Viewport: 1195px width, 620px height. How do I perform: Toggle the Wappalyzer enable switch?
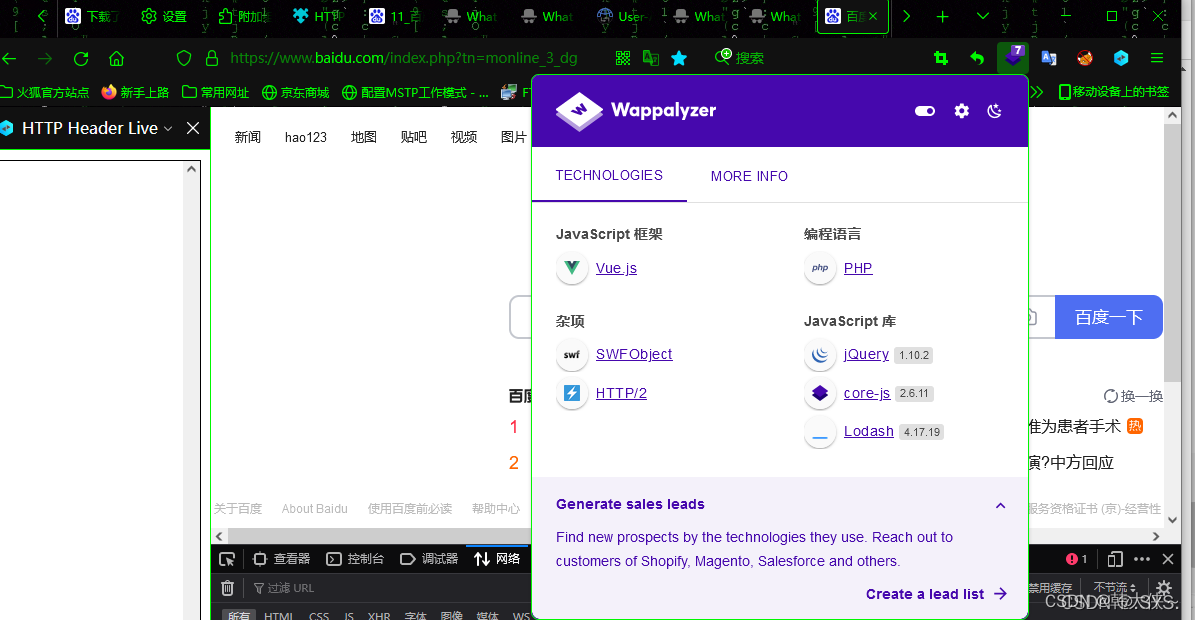[x=924, y=111]
